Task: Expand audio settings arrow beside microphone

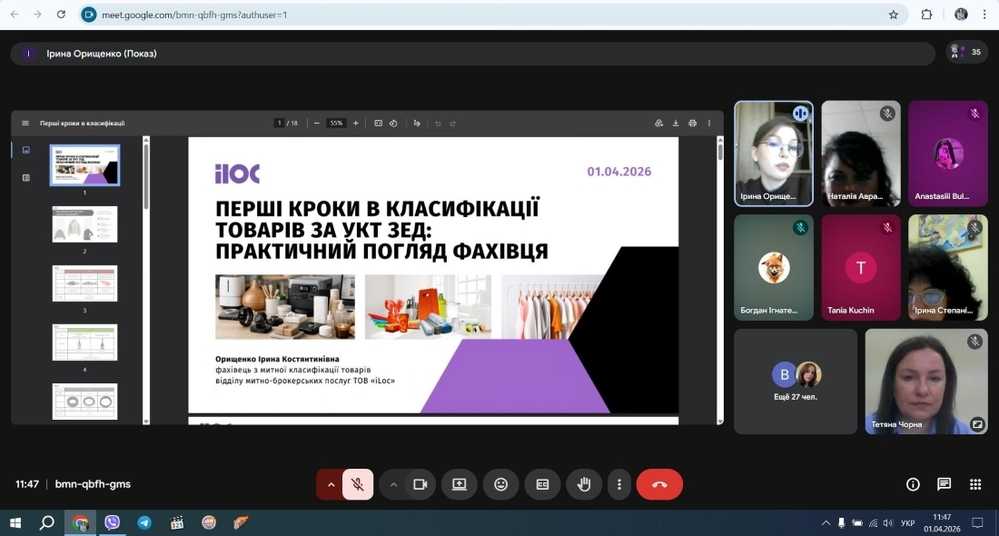Action: click(x=331, y=485)
